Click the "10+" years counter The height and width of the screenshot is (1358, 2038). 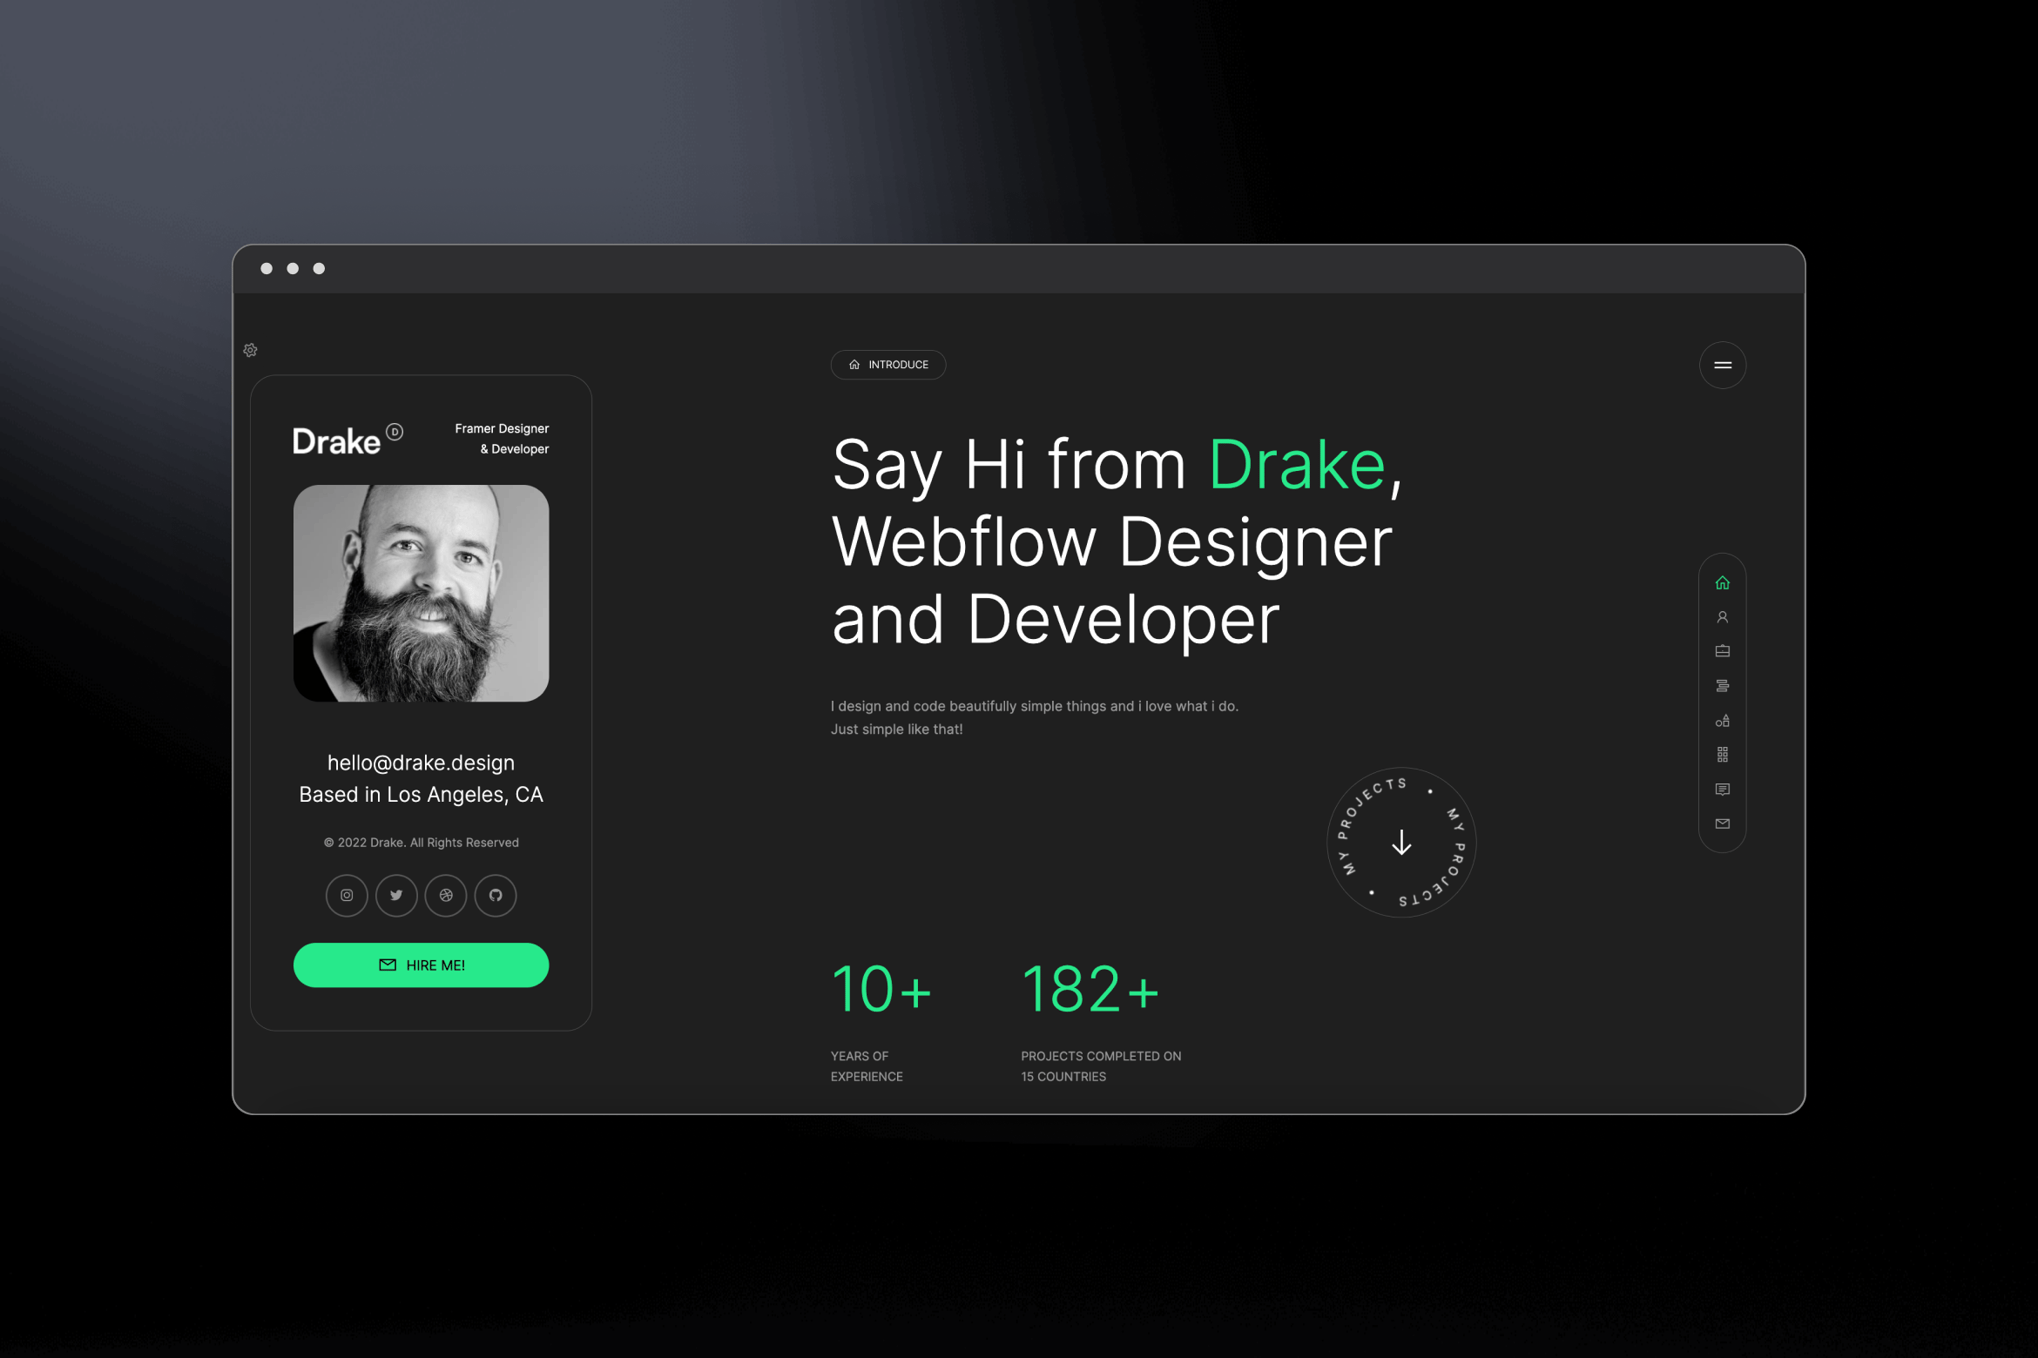click(881, 989)
